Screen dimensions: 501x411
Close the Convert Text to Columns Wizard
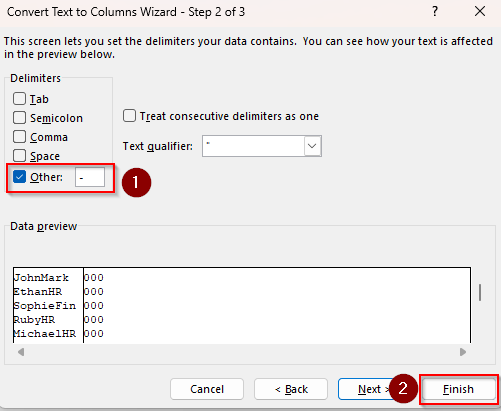pyautogui.click(x=480, y=12)
